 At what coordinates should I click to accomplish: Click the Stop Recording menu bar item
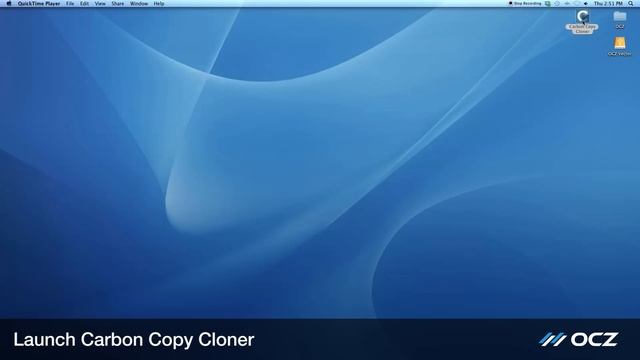tap(525, 3)
